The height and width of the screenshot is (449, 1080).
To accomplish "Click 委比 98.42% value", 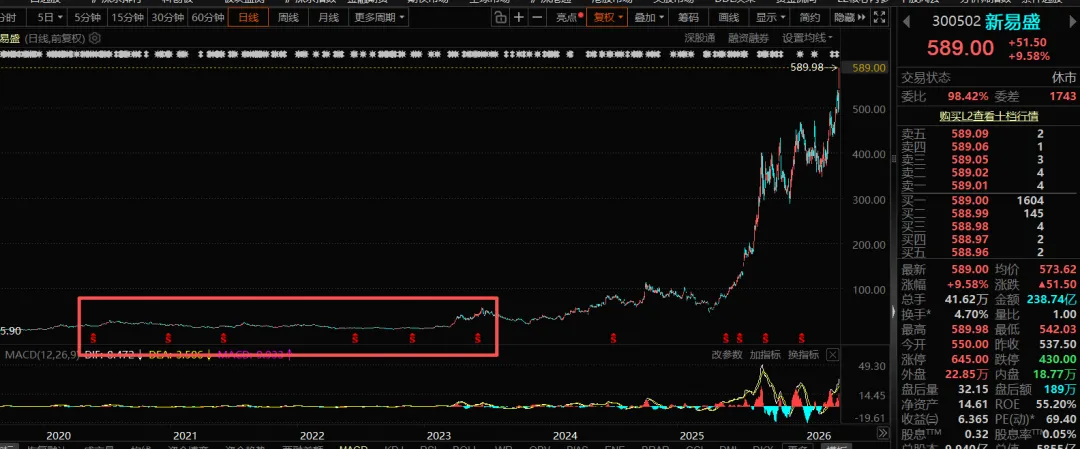I will 970,96.
